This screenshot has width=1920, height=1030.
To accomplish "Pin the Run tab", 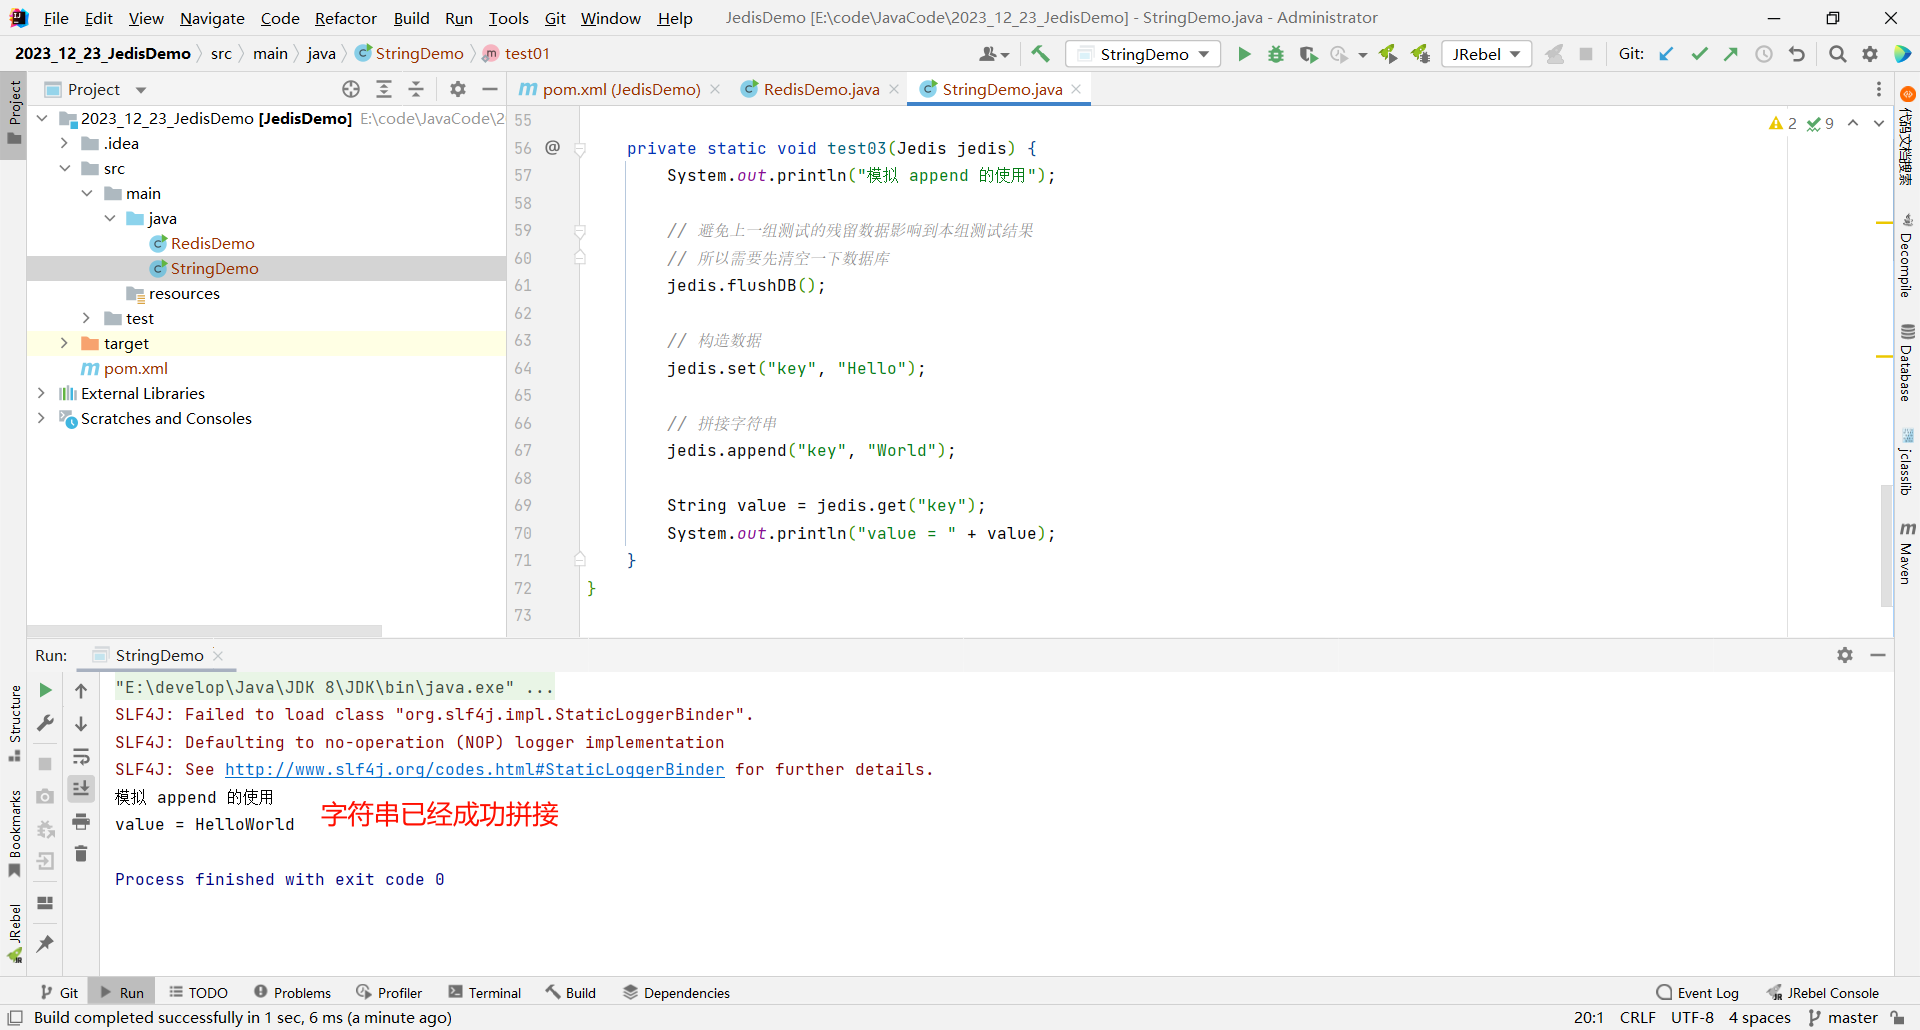I will coord(45,943).
